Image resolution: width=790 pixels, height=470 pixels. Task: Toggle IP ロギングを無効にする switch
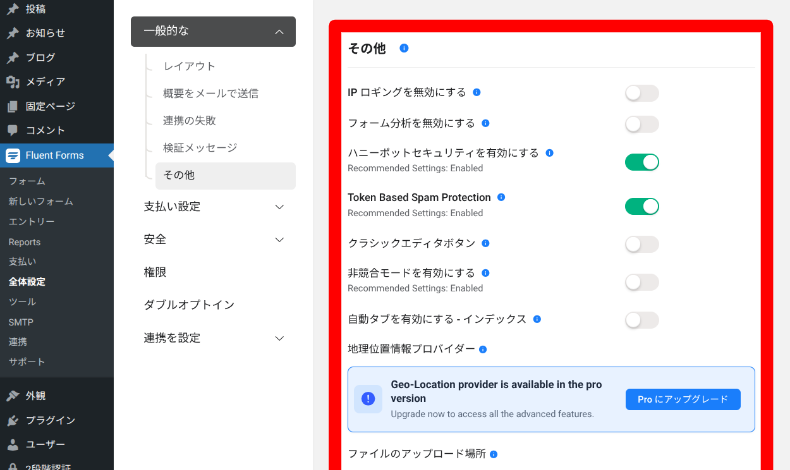[x=642, y=93]
